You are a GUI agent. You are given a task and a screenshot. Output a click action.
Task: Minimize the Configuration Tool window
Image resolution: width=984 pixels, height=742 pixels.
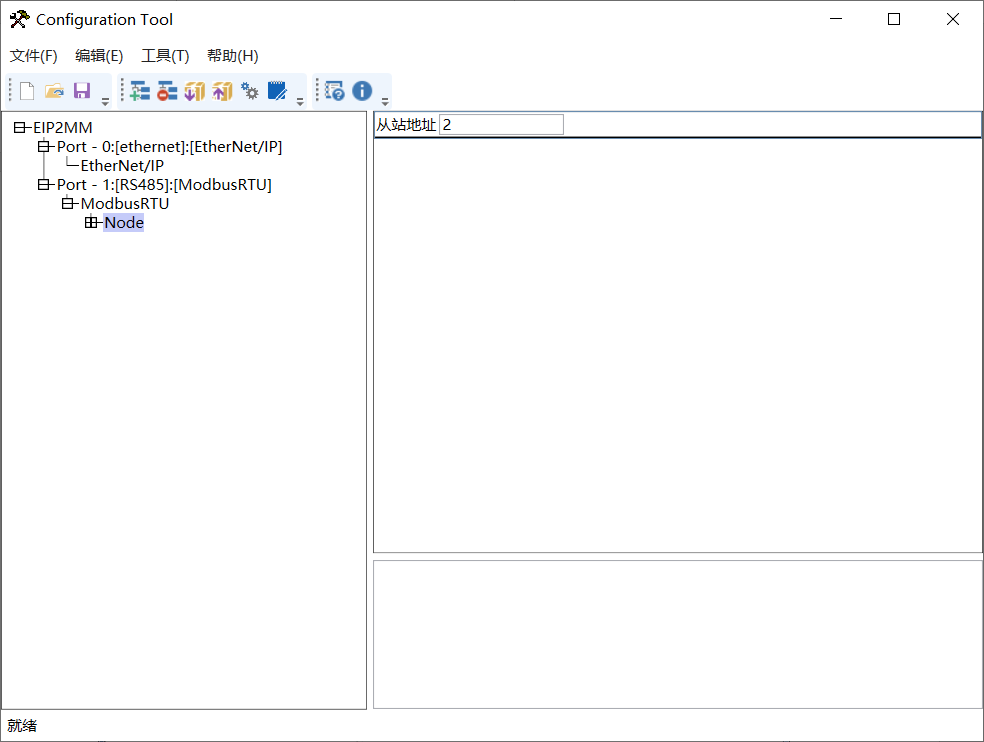[x=836, y=19]
